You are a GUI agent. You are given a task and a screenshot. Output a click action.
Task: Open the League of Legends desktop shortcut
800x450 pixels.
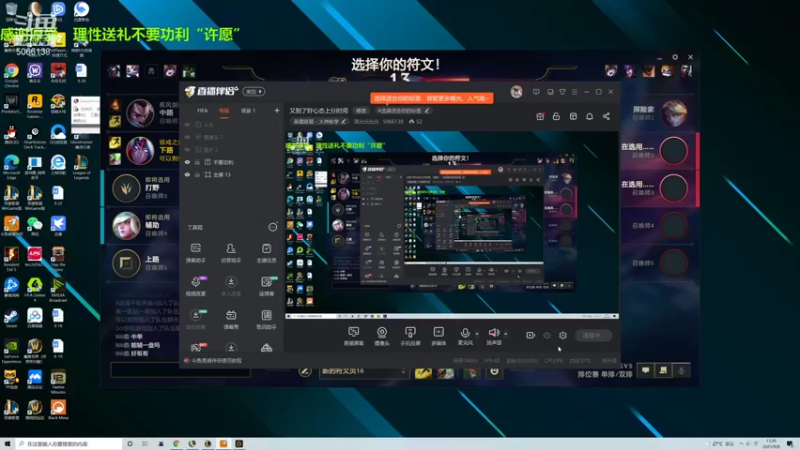[81, 167]
